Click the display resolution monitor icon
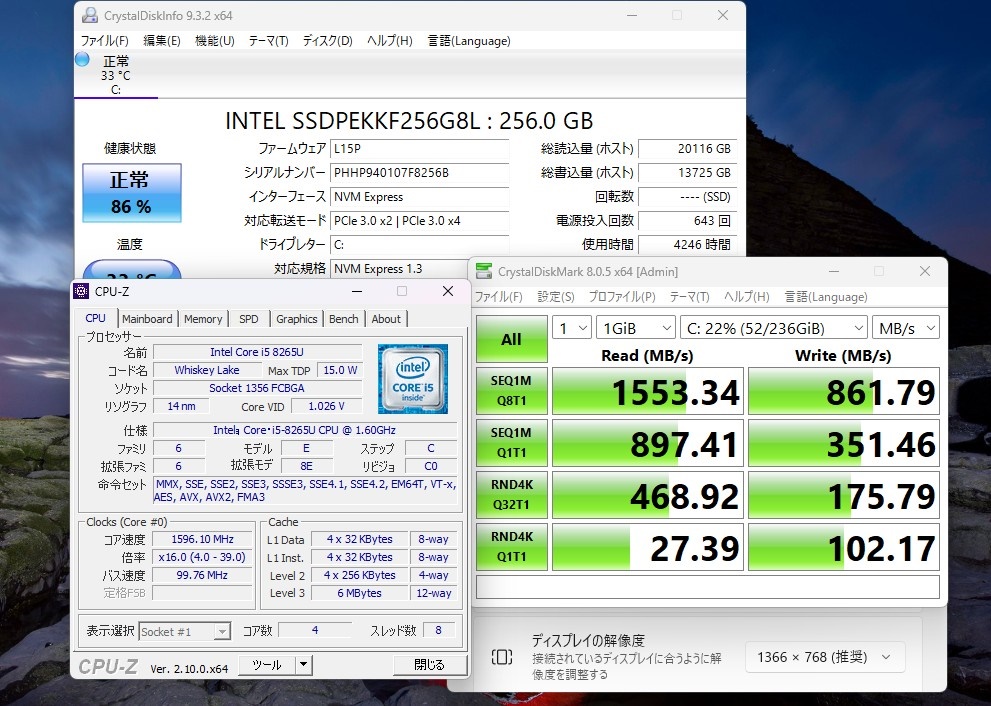 [502, 657]
